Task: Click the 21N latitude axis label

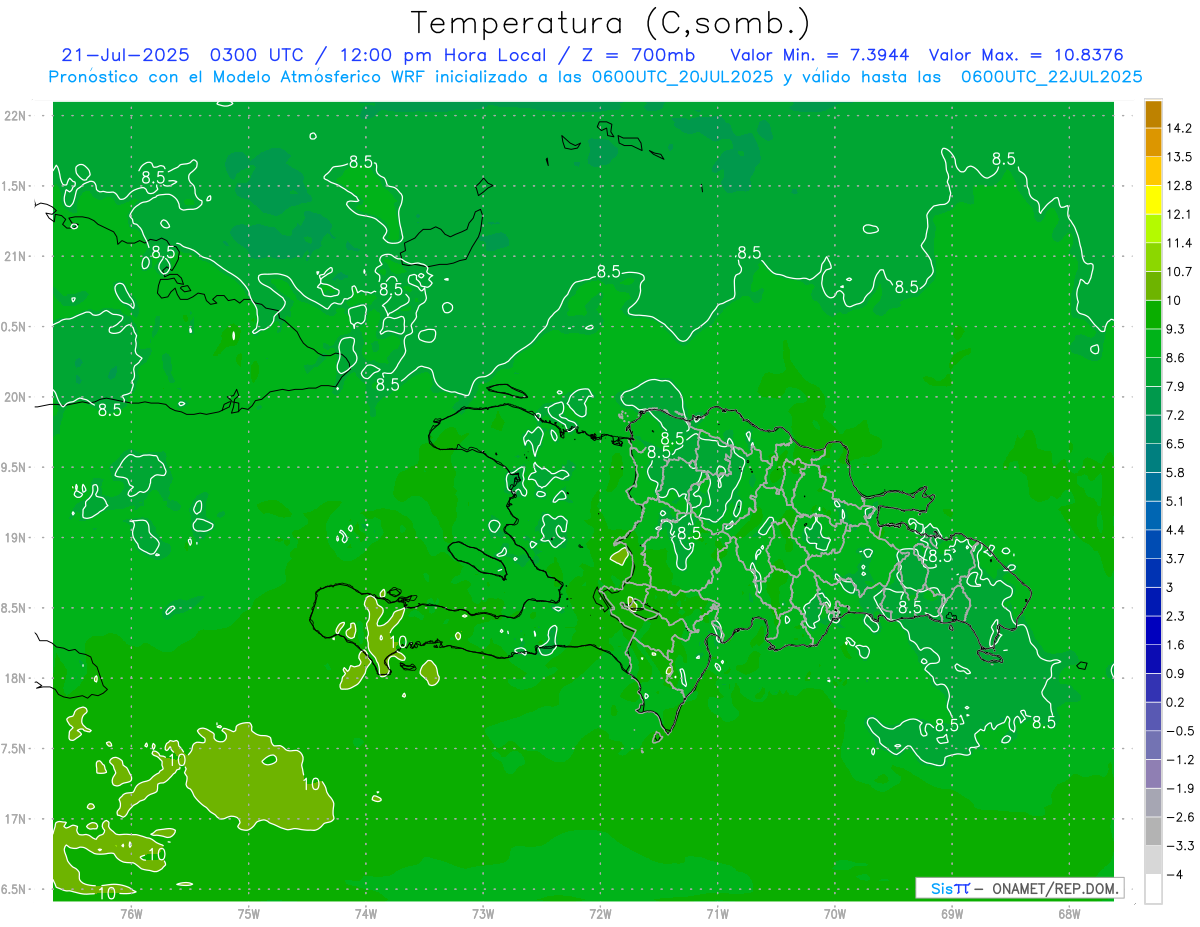Action: 15,256
